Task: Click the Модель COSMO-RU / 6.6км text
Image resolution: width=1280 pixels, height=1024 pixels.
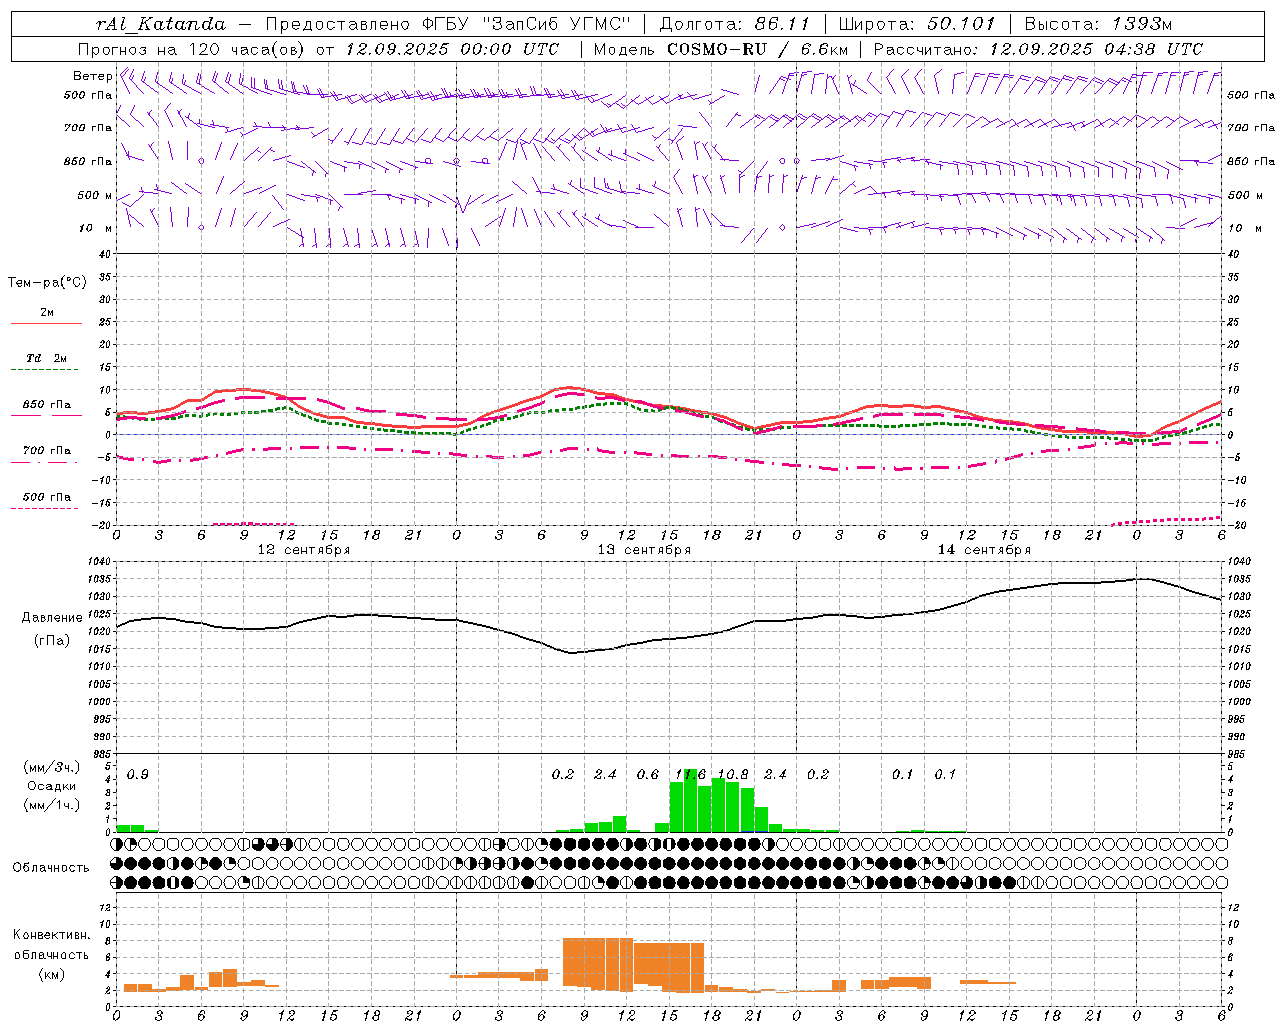Action: click(x=721, y=49)
